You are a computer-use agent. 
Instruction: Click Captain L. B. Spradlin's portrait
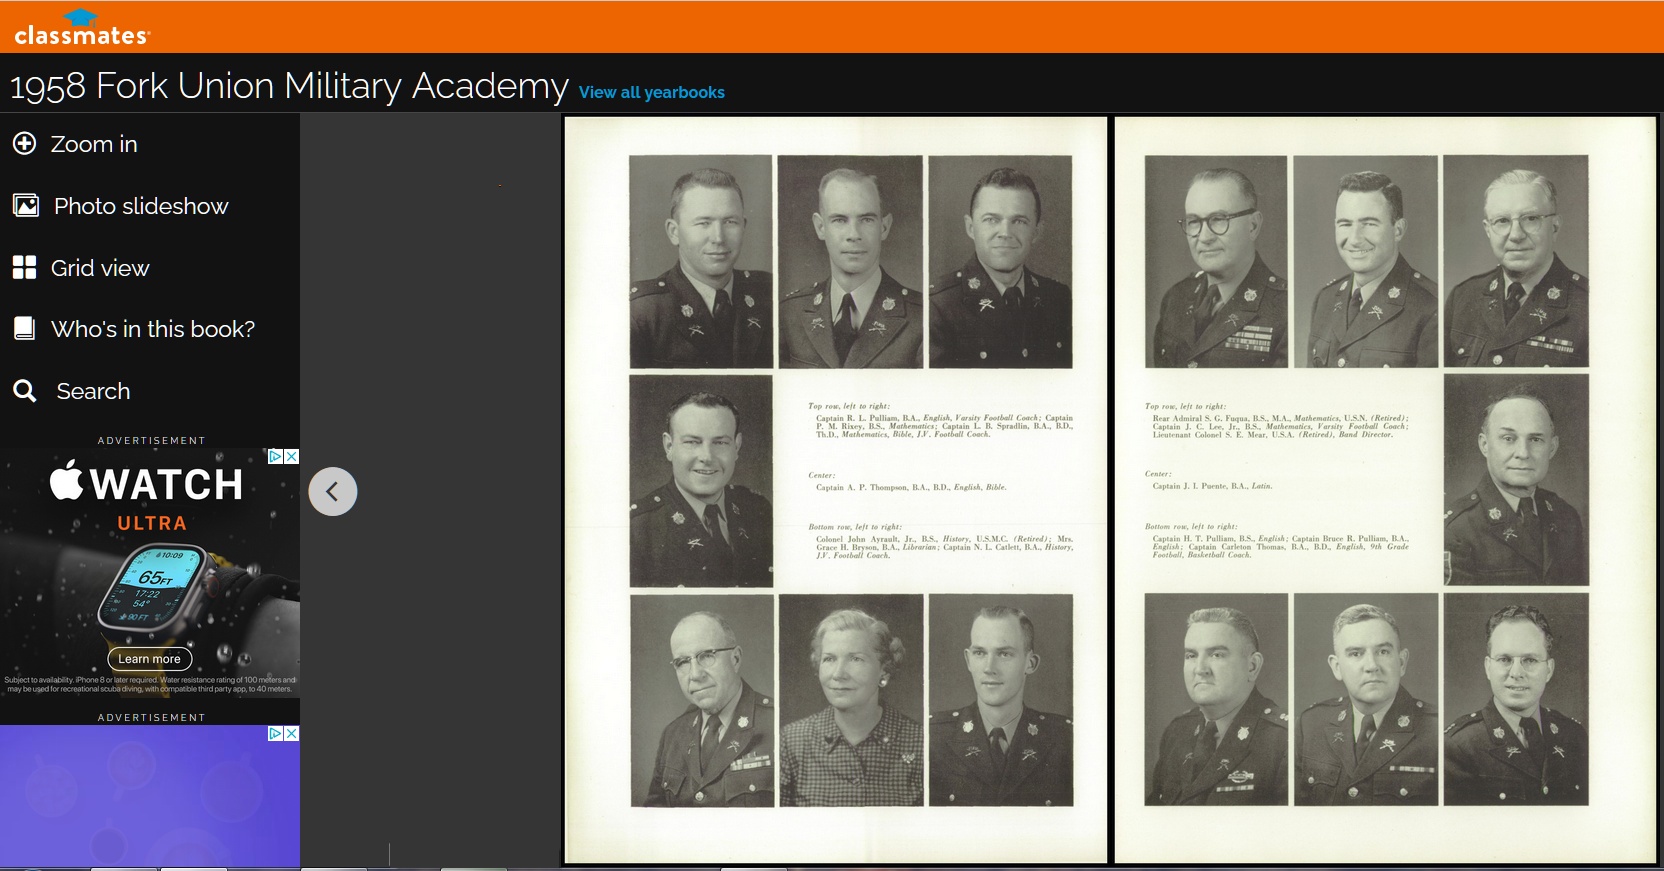click(x=1000, y=261)
